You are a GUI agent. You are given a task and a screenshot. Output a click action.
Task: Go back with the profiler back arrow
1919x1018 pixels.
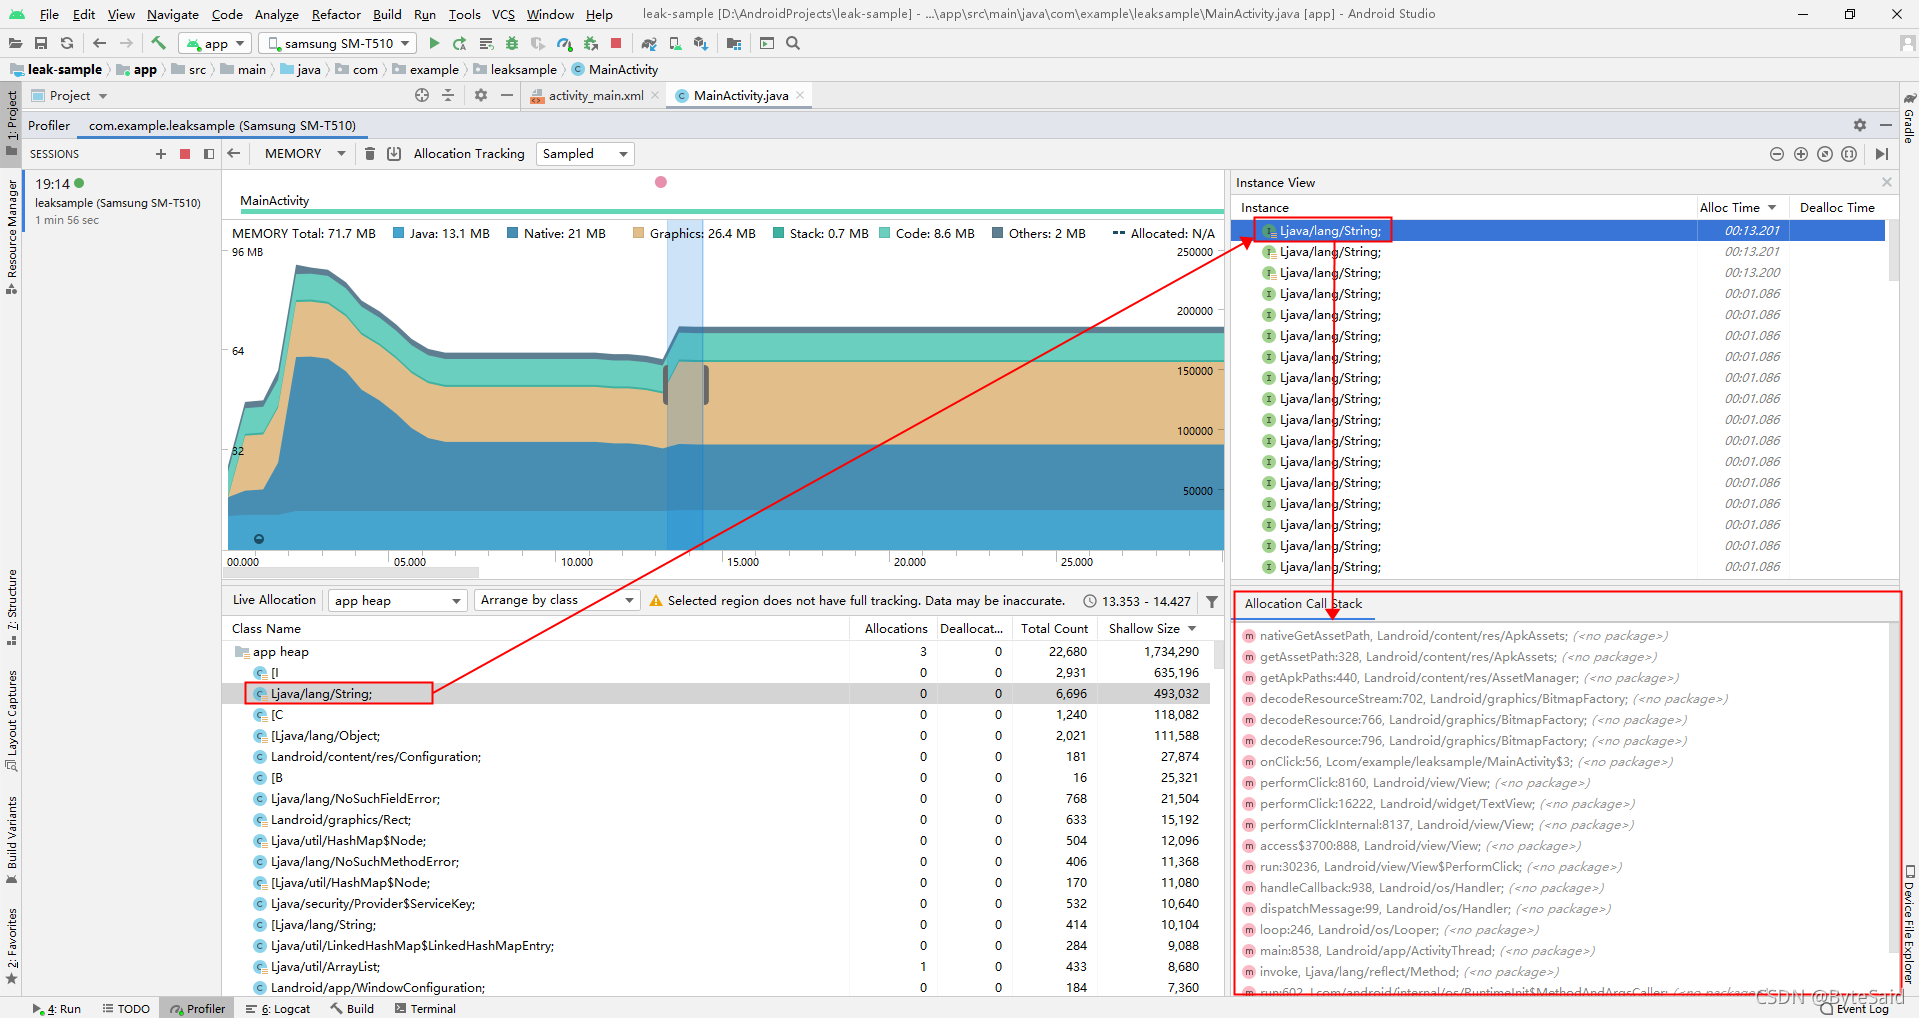(x=234, y=153)
